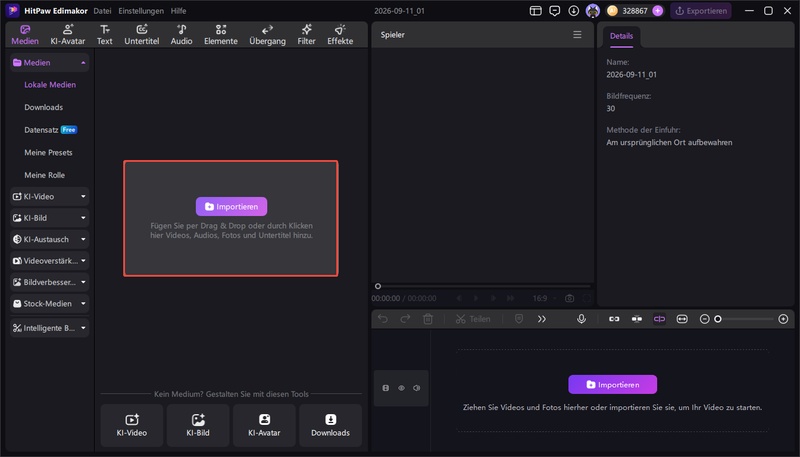Adjust the timeline zoom slider handle
The image size is (800, 457).
718,319
